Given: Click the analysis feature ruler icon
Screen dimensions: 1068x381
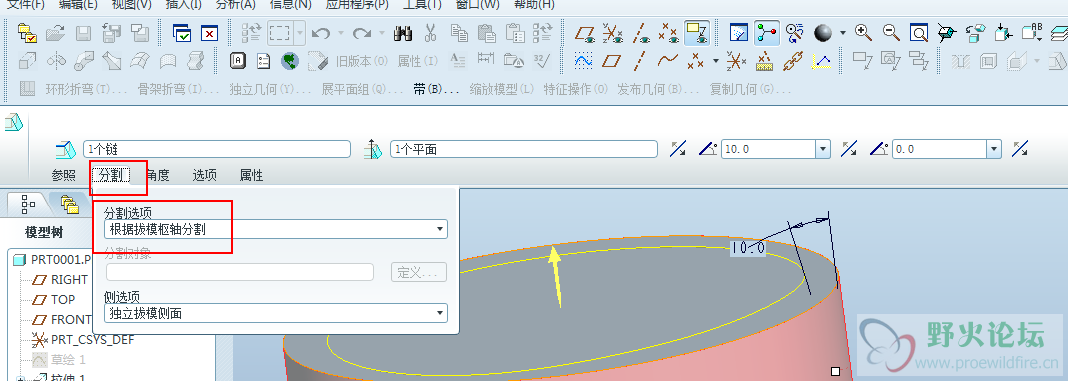Looking at the screenshot, I should pyautogui.click(x=765, y=61).
